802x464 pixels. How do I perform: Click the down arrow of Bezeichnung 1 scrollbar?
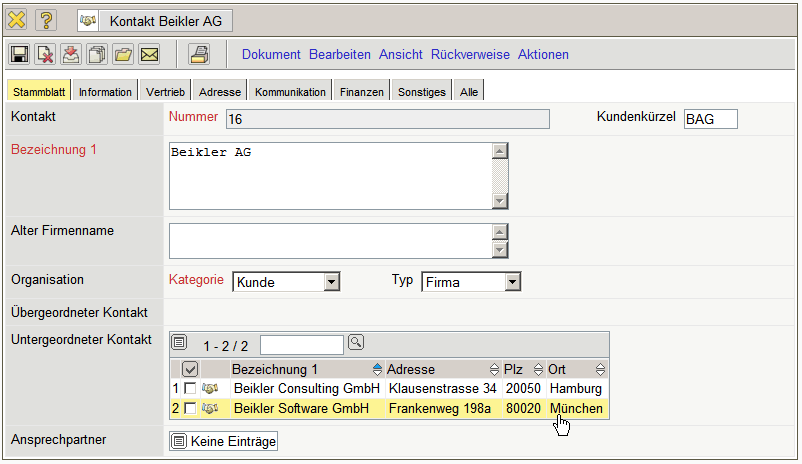point(500,202)
